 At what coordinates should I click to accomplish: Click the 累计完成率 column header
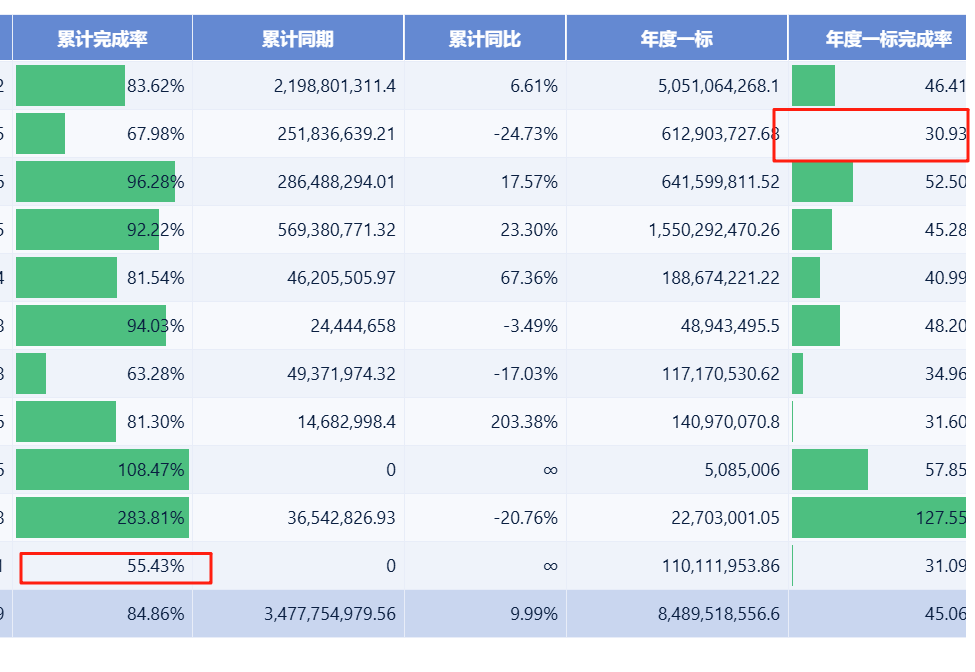pos(102,39)
